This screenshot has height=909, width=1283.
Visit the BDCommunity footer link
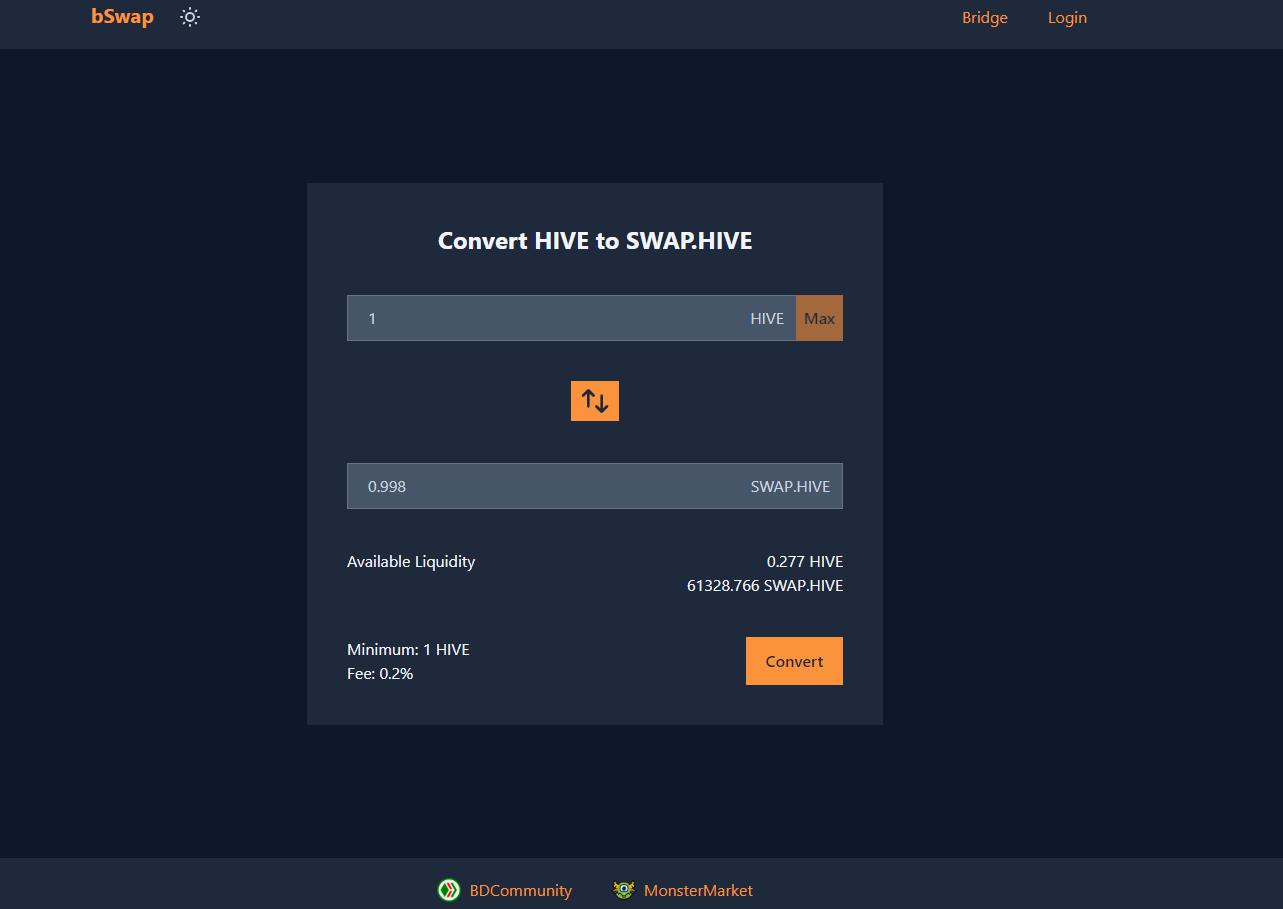520,890
